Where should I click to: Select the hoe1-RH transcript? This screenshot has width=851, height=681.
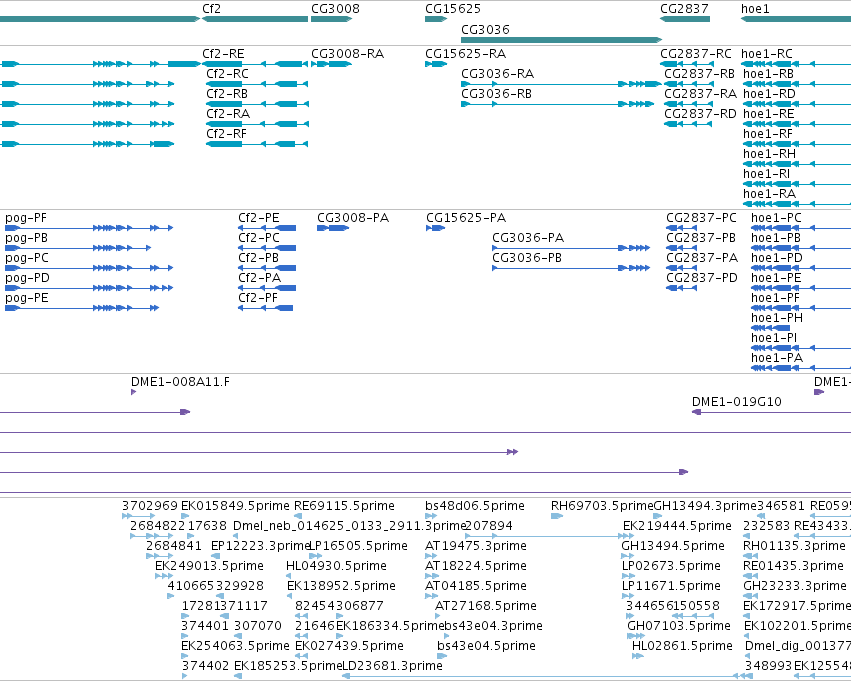797,164
